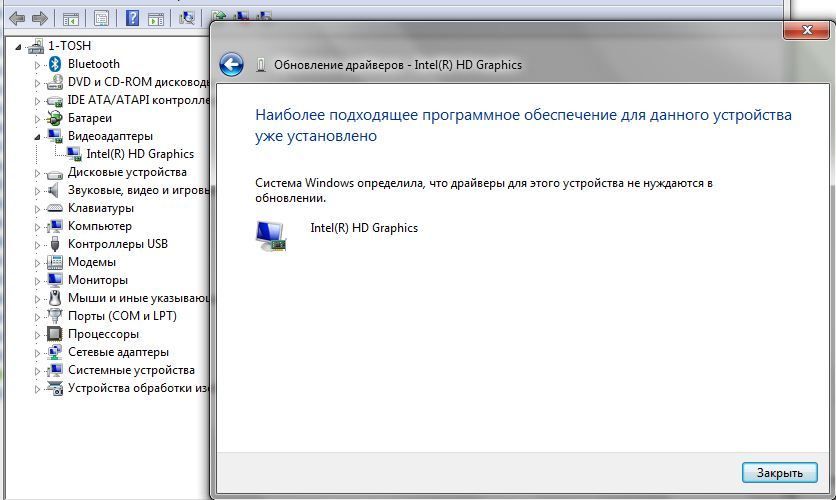Screen dimensions: 836x500
Task: Expand the Компьютер node
Action: point(37,227)
